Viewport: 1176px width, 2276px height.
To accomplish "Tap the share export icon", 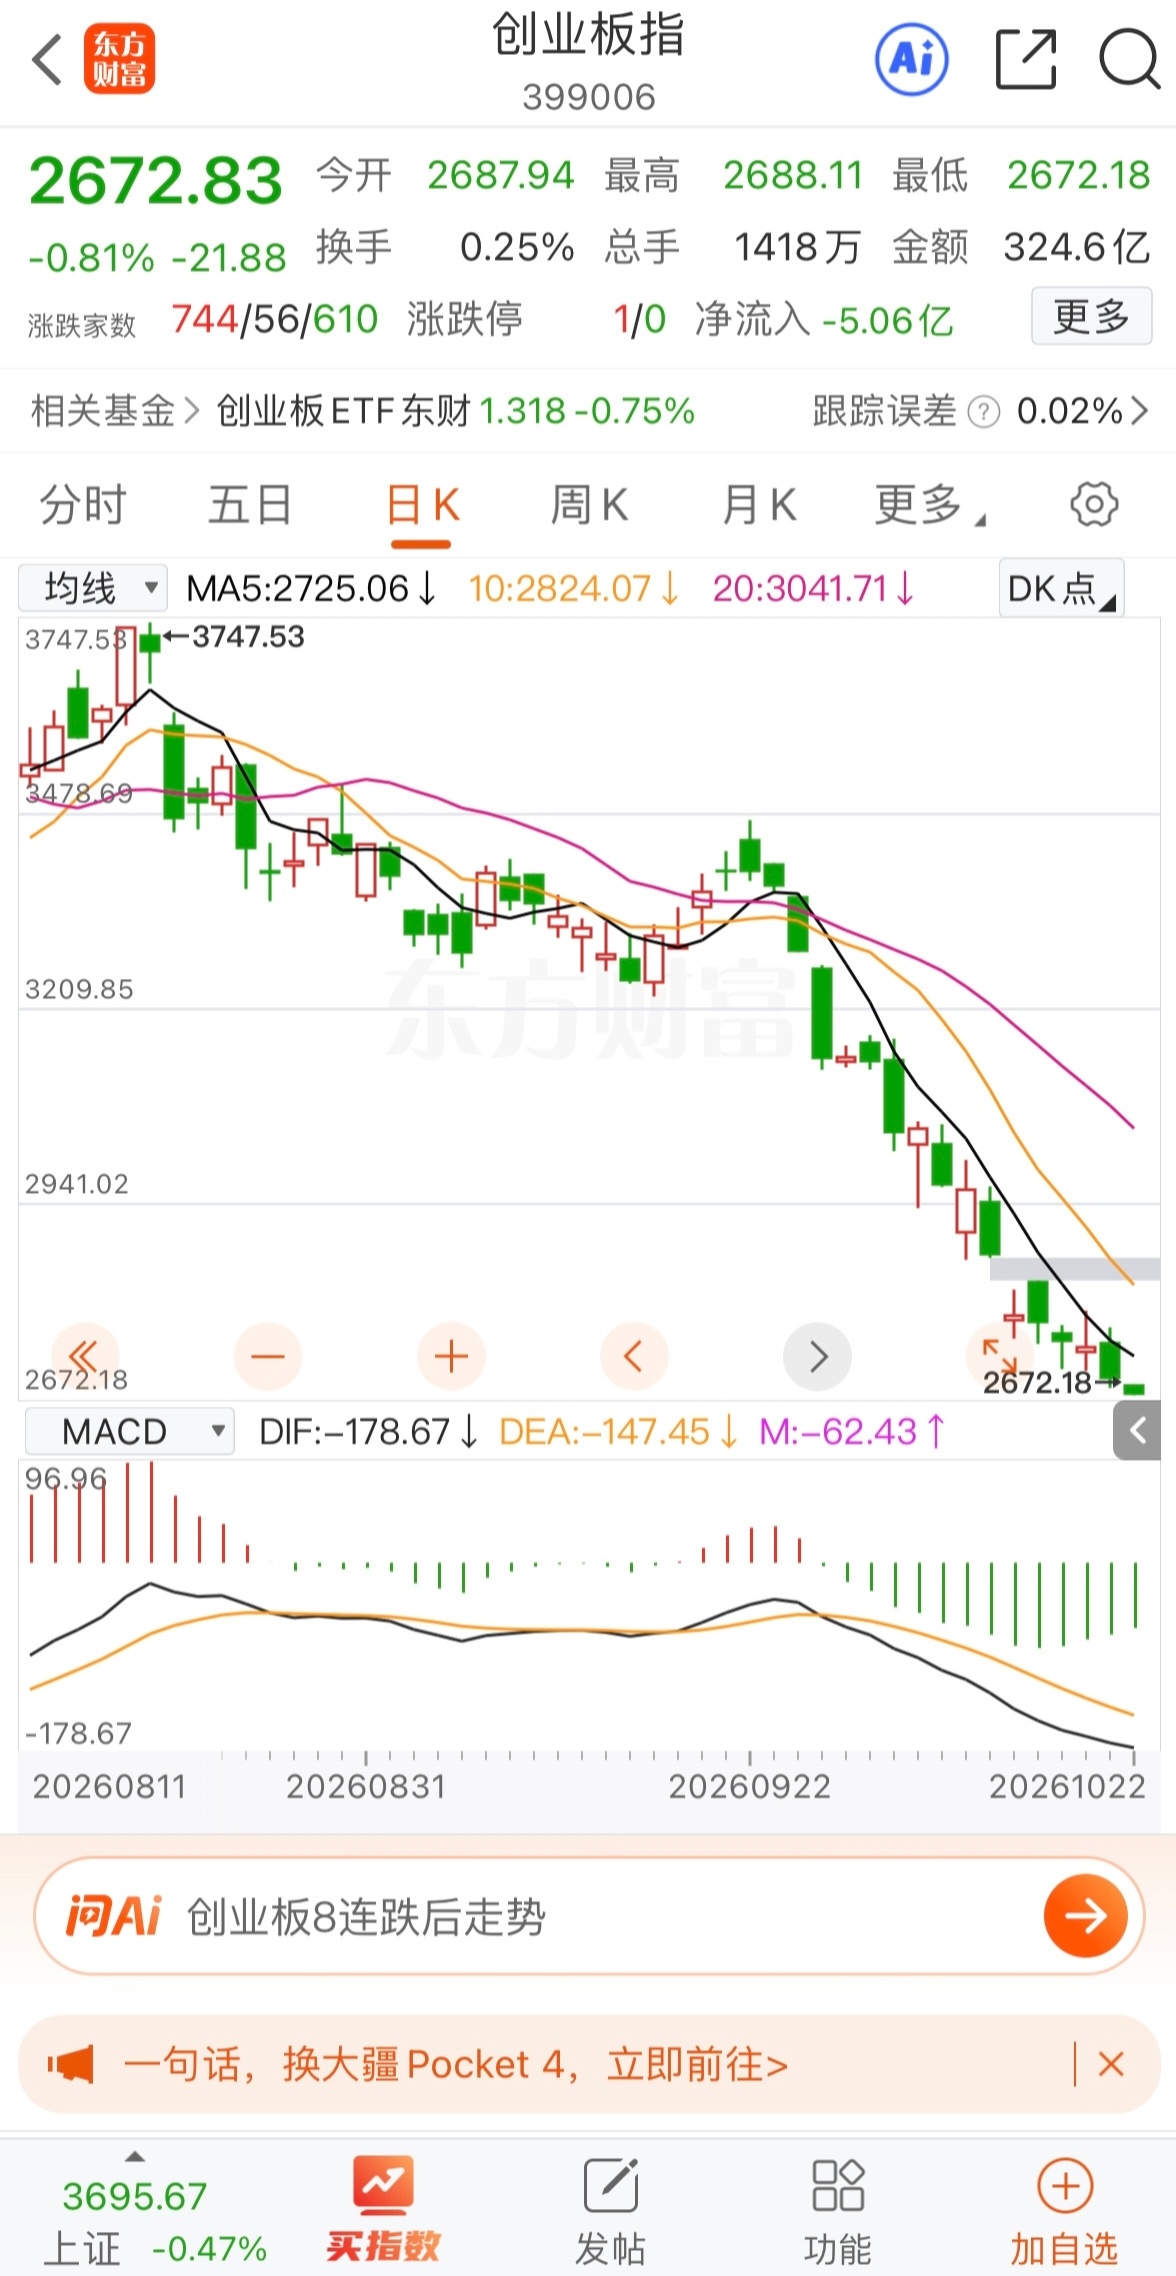I will [1026, 59].
